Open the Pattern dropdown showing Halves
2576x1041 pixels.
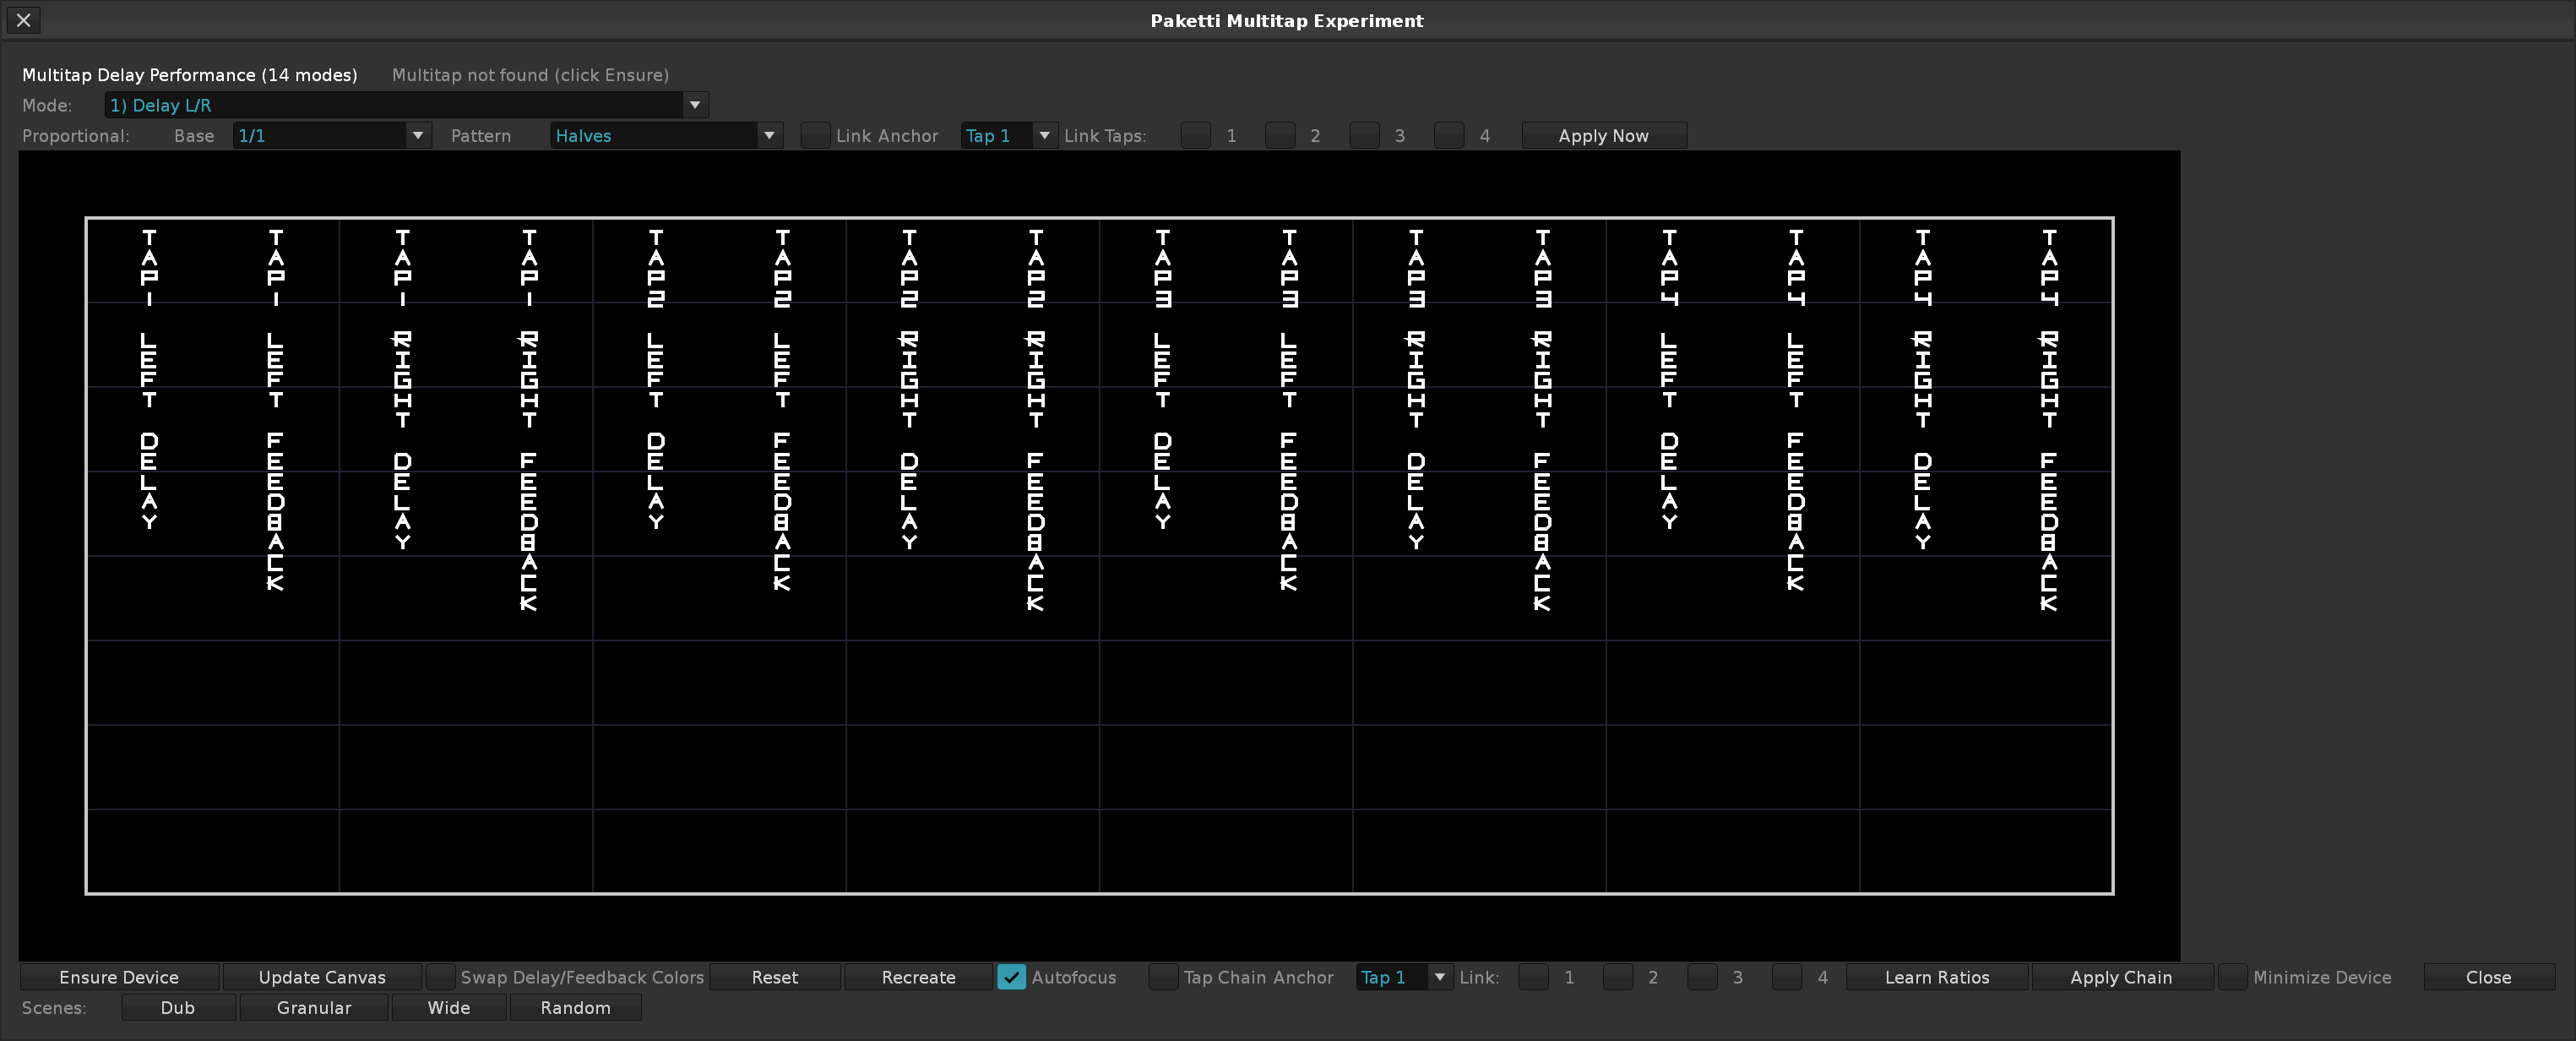click(666, 136)
